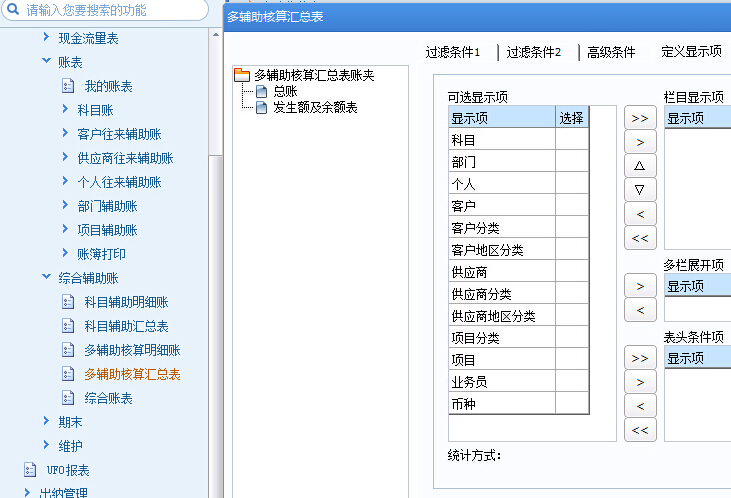Image resolution: width=731 pixels, height=498 pixels.
Task: Add selected item to 栏目显示项 (>)
Action: pos(640,142)
